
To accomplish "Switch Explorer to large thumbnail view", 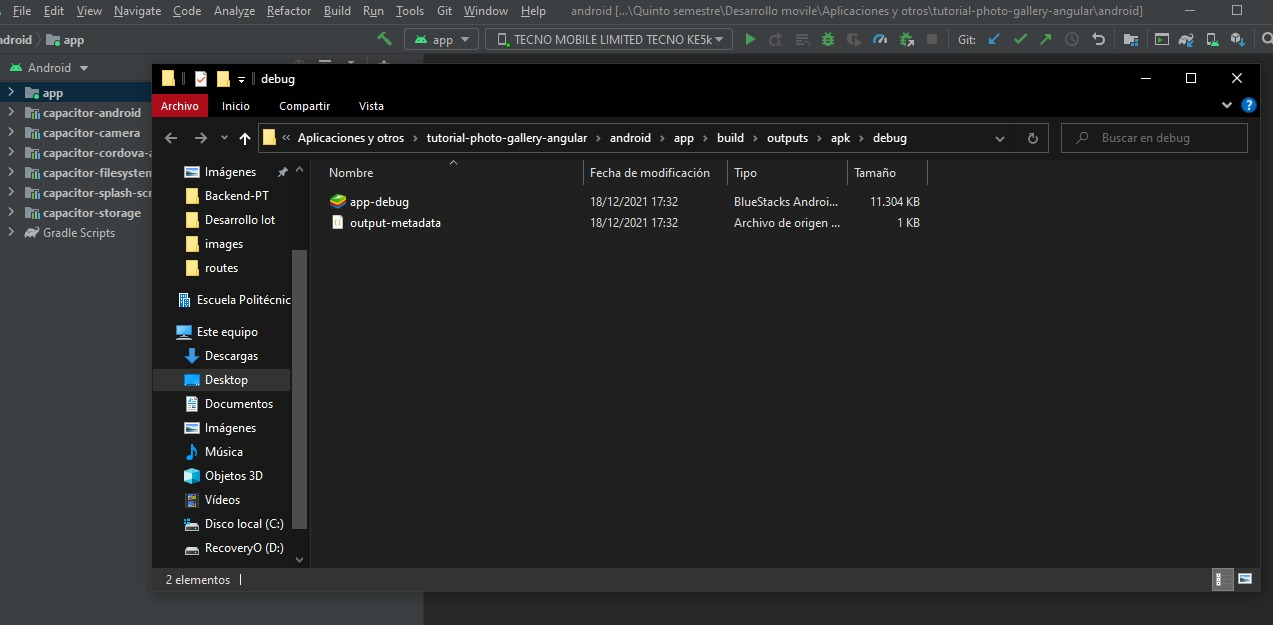I will pos(1245,578).
